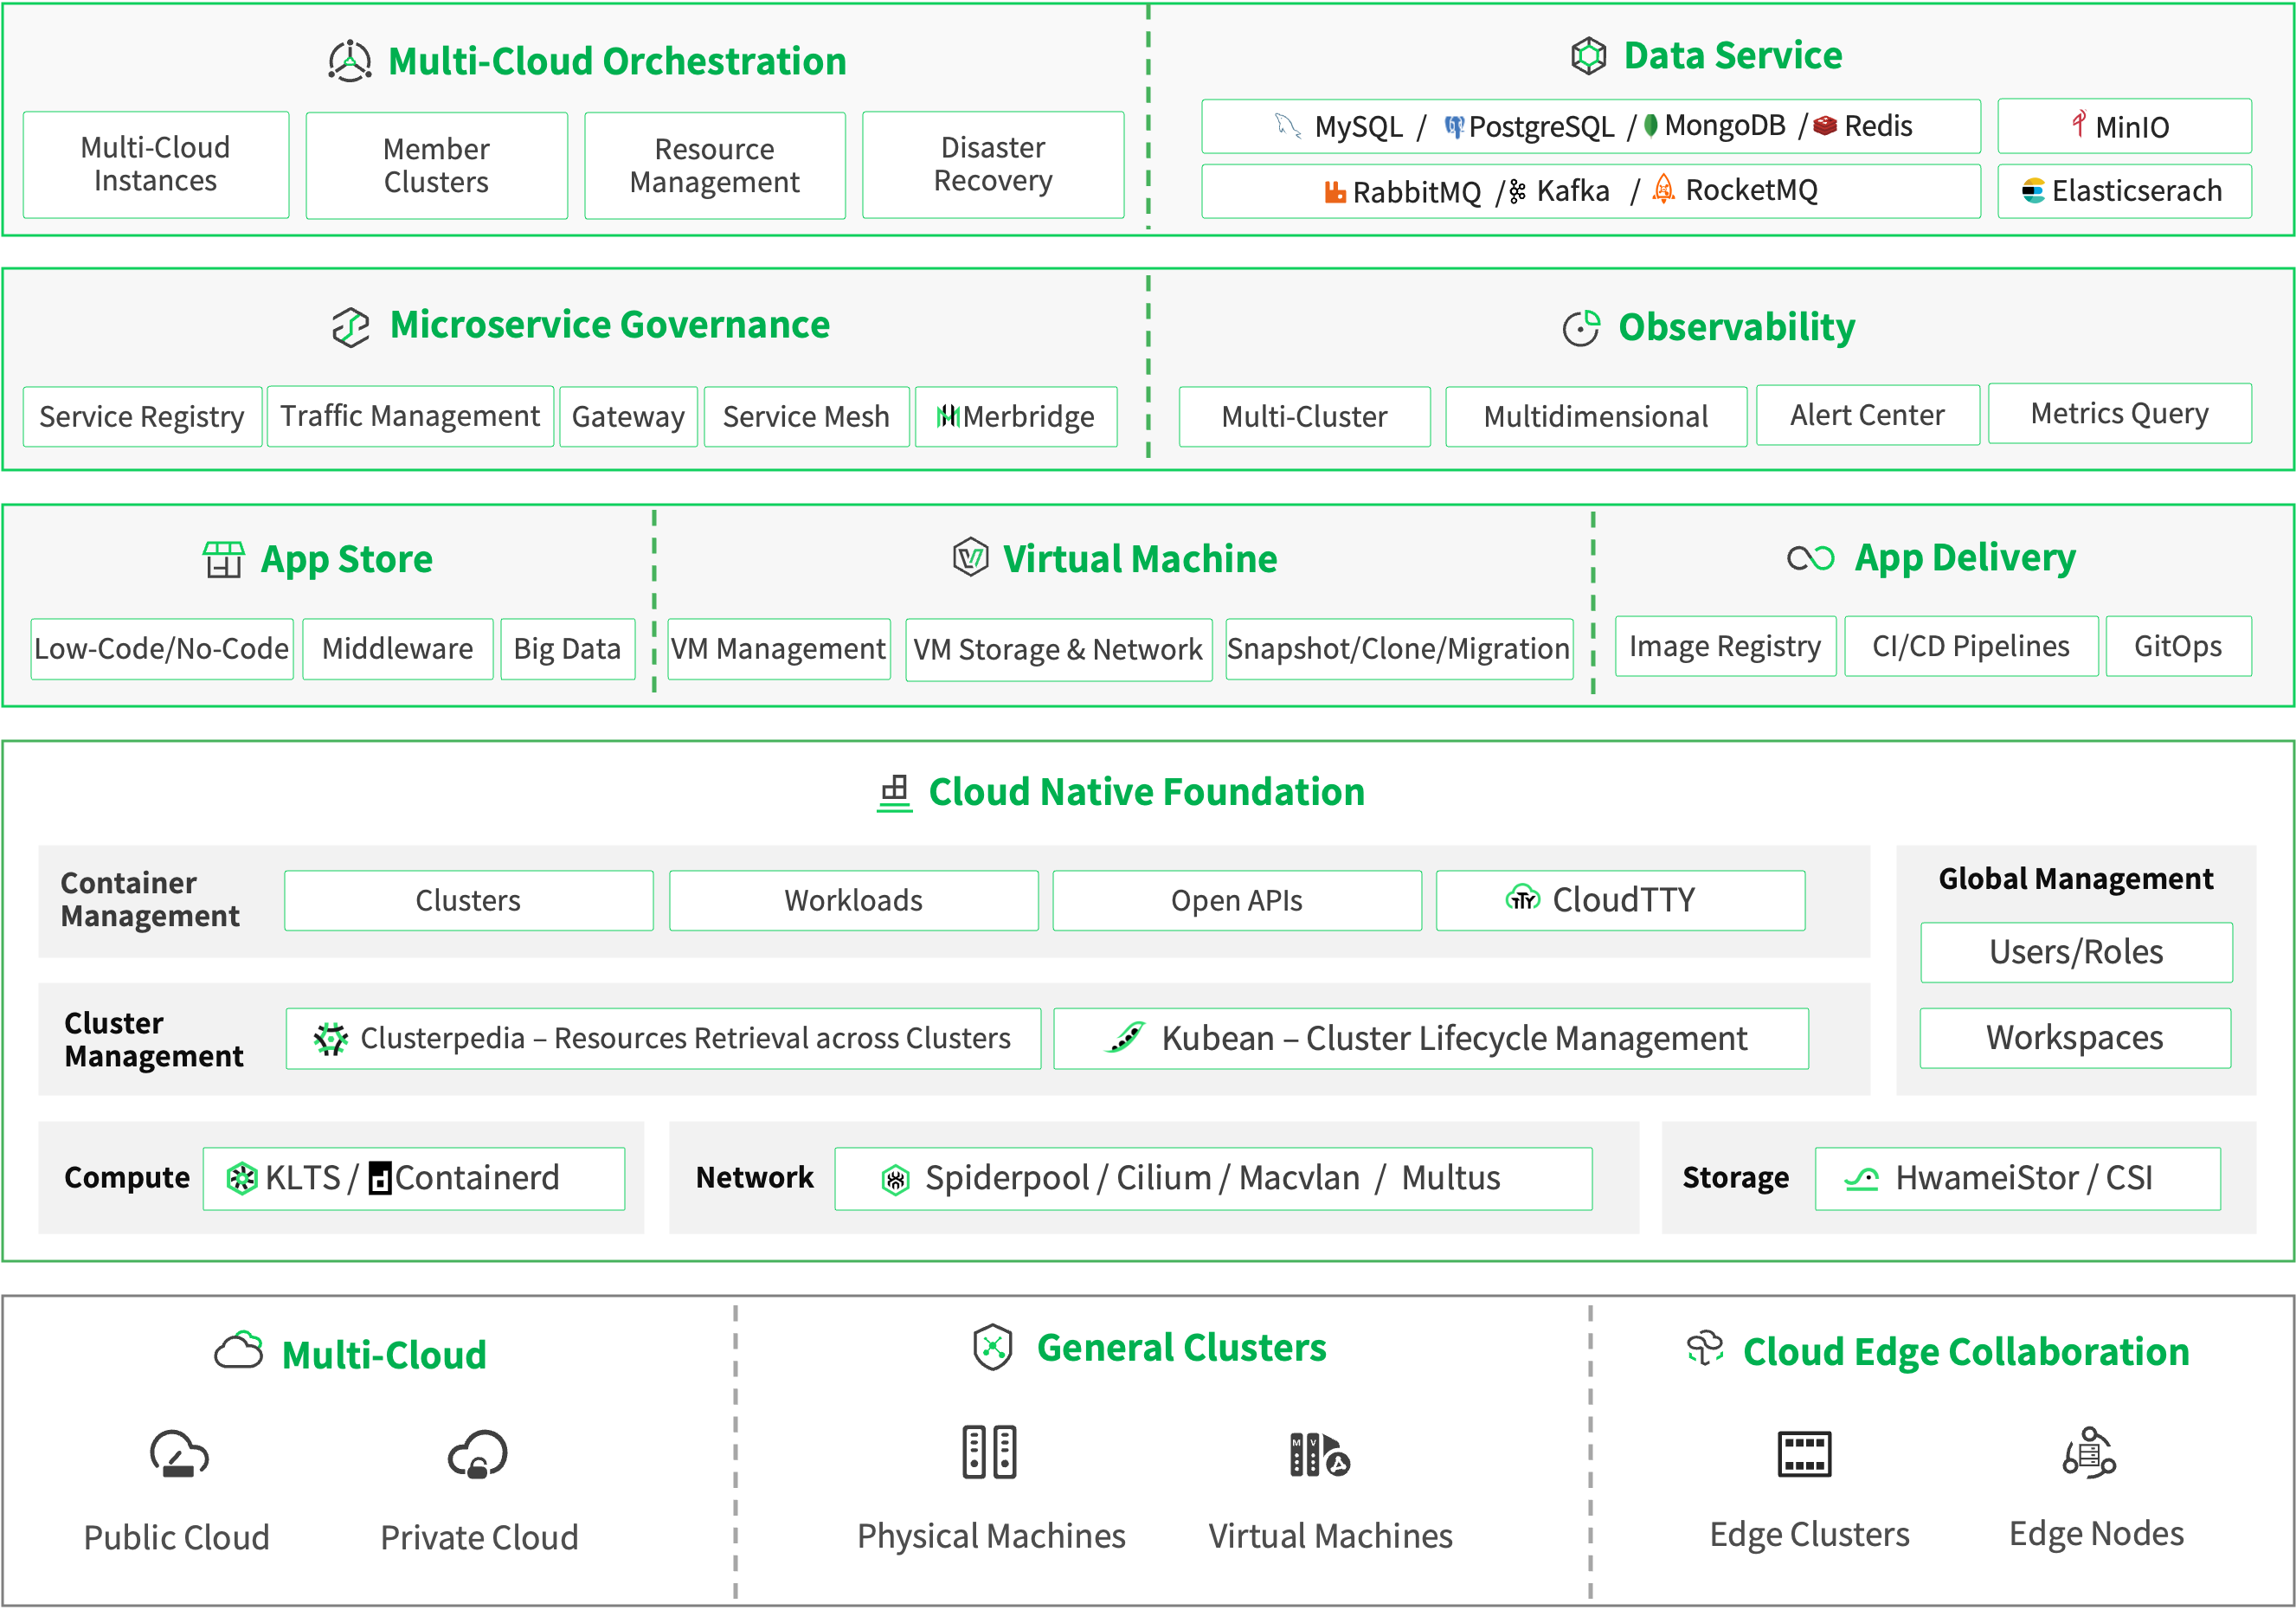The image size is (2296, 1610).
Task: Open the Disaster Recovery box
Action: [x=993, y=165]
